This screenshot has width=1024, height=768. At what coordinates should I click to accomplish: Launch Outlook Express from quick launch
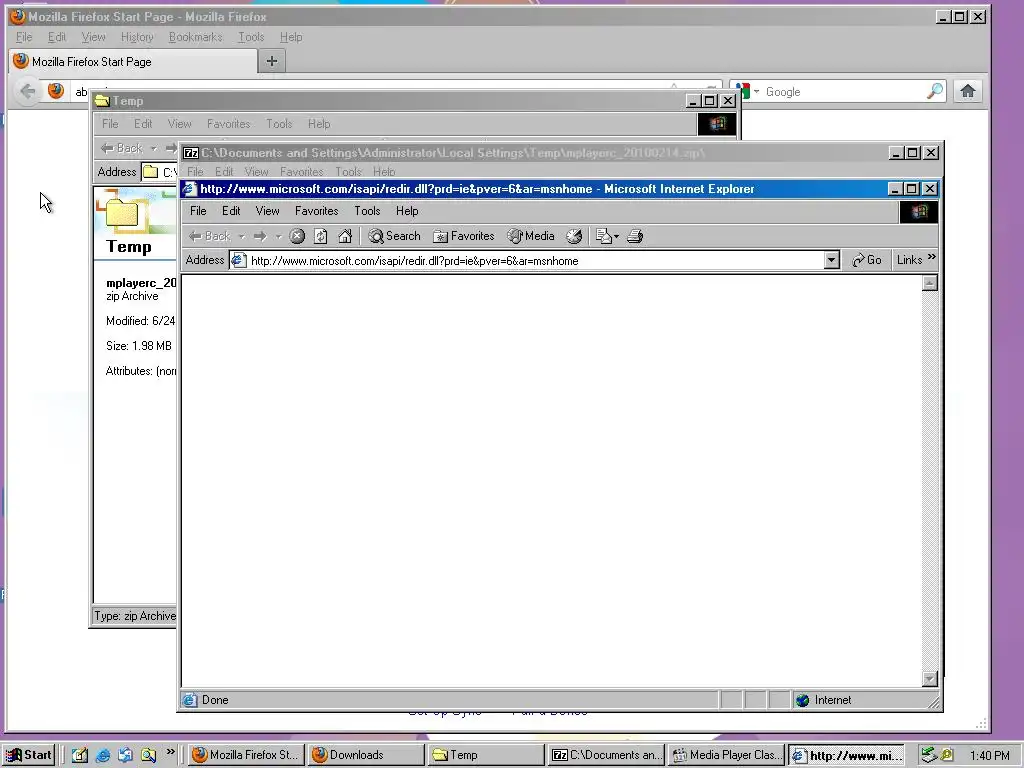point(126,755)
